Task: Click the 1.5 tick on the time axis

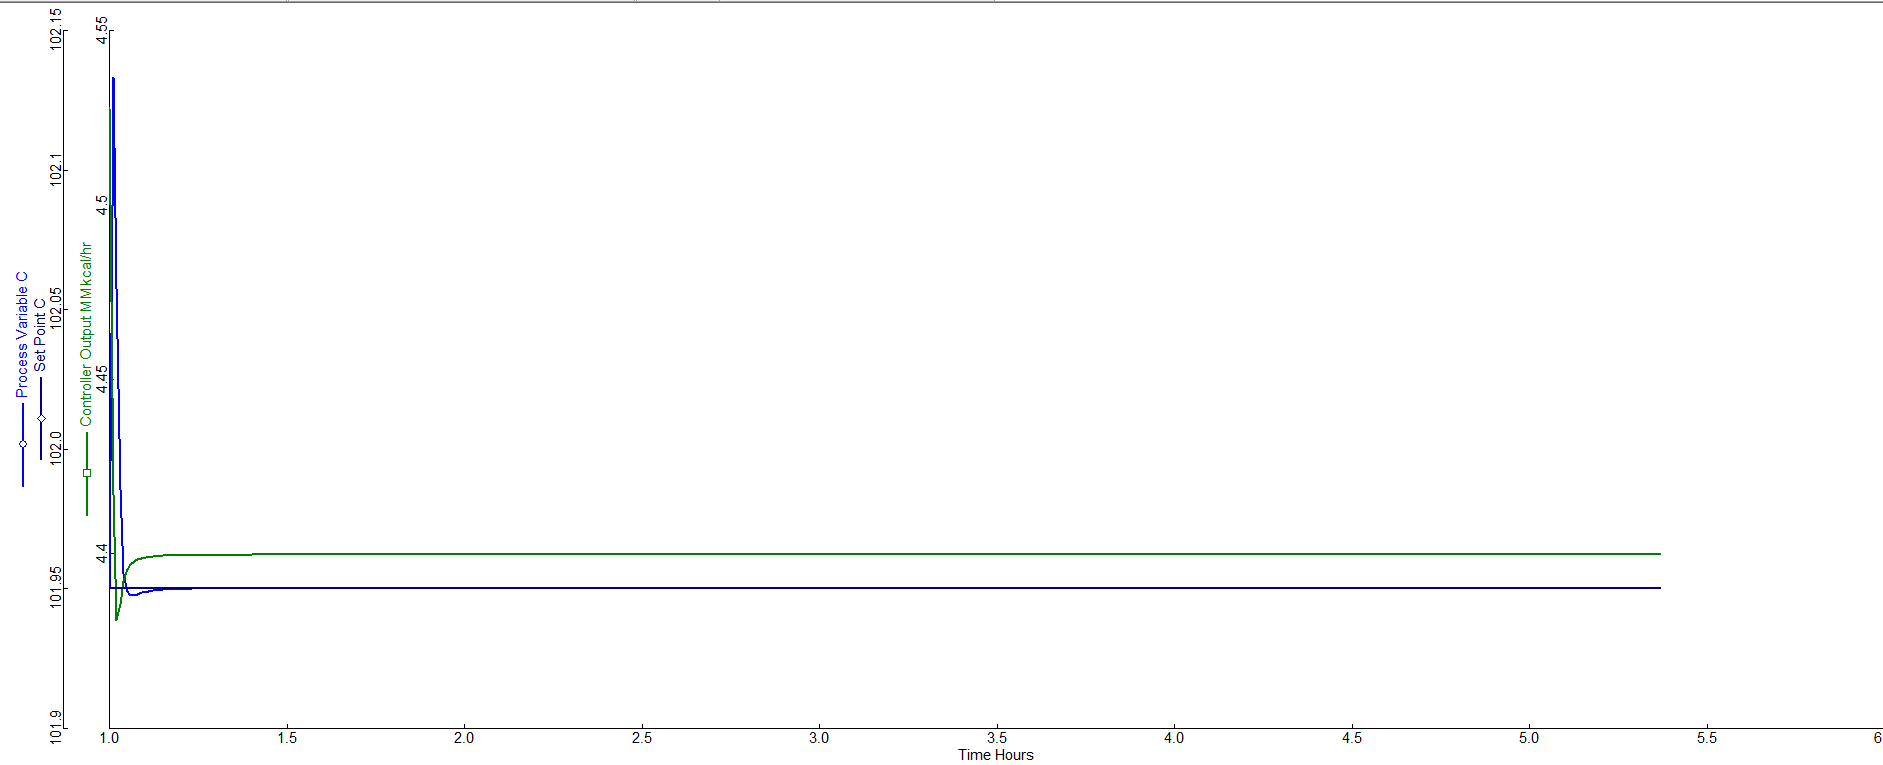Action: coord(287,738)
